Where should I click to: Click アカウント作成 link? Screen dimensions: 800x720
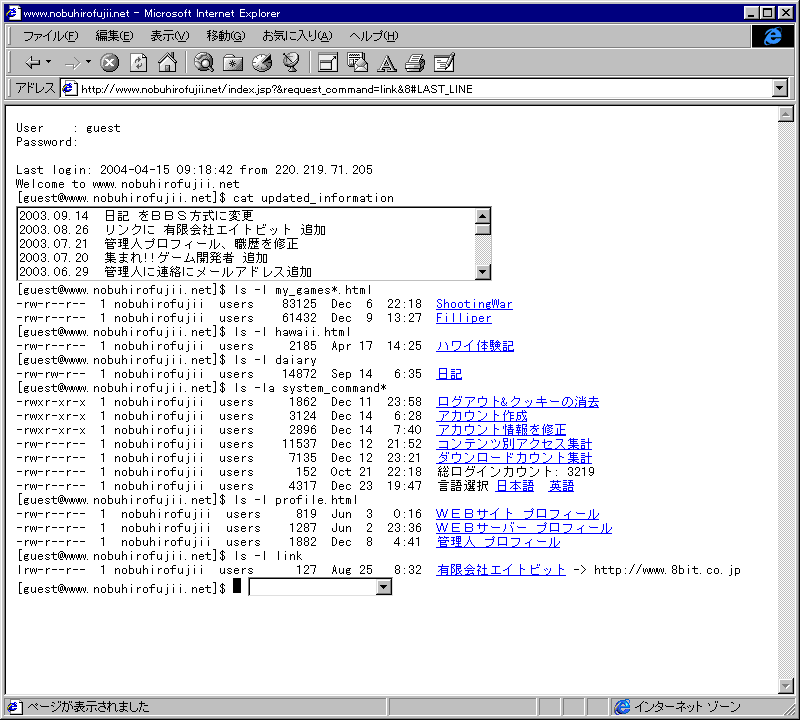[482, 416]
